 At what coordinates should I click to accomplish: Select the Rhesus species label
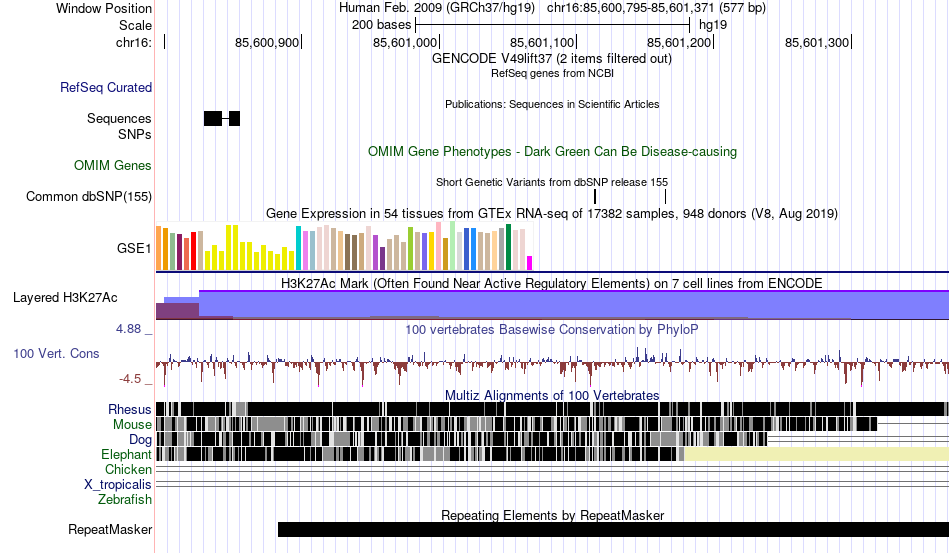(x=129, y=409)
